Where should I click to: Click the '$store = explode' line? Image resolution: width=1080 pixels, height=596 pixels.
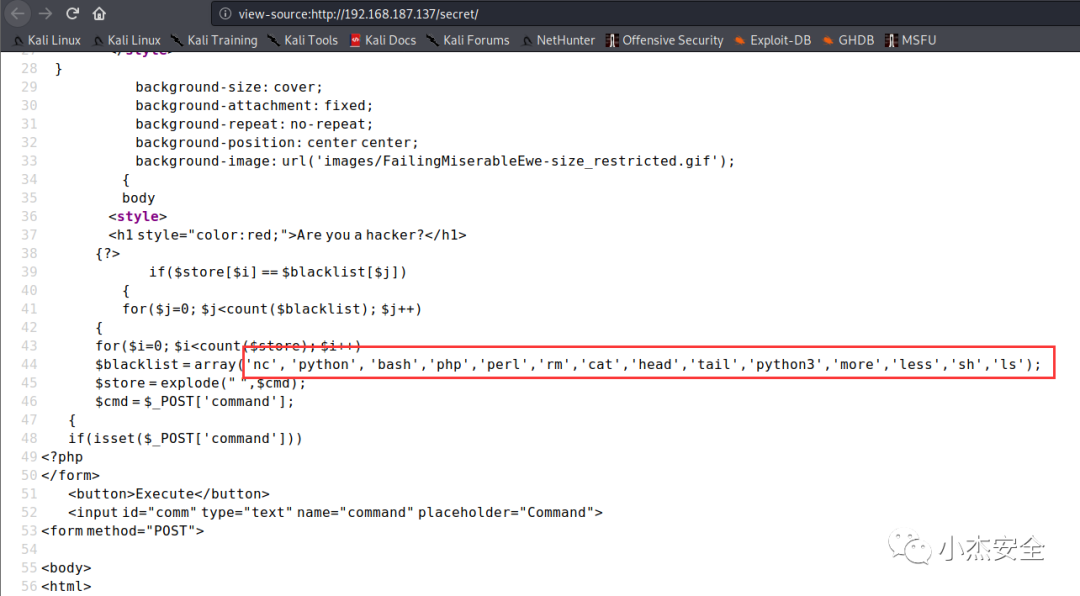point(200,383)
